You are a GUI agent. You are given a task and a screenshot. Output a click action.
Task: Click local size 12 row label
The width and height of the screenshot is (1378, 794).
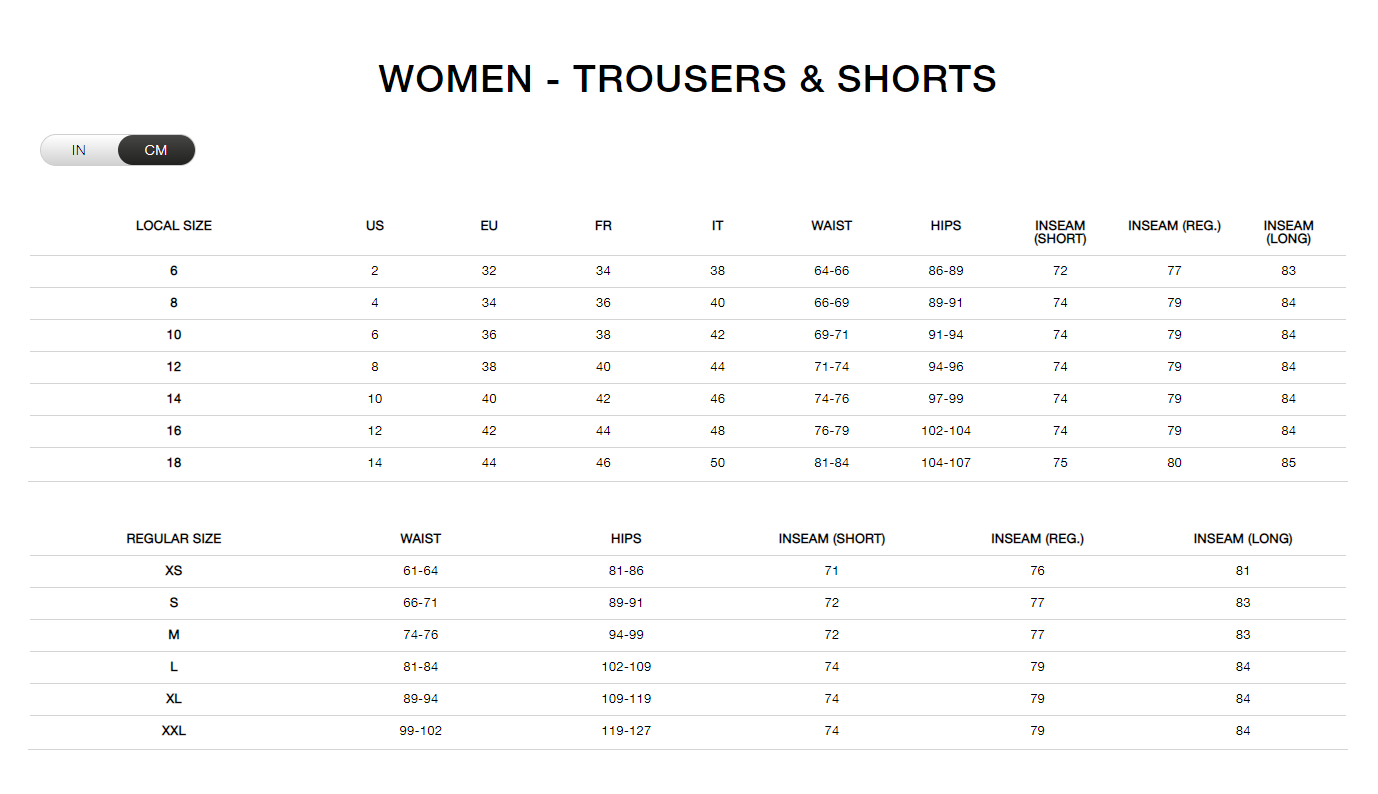click(x=174, y=367)
